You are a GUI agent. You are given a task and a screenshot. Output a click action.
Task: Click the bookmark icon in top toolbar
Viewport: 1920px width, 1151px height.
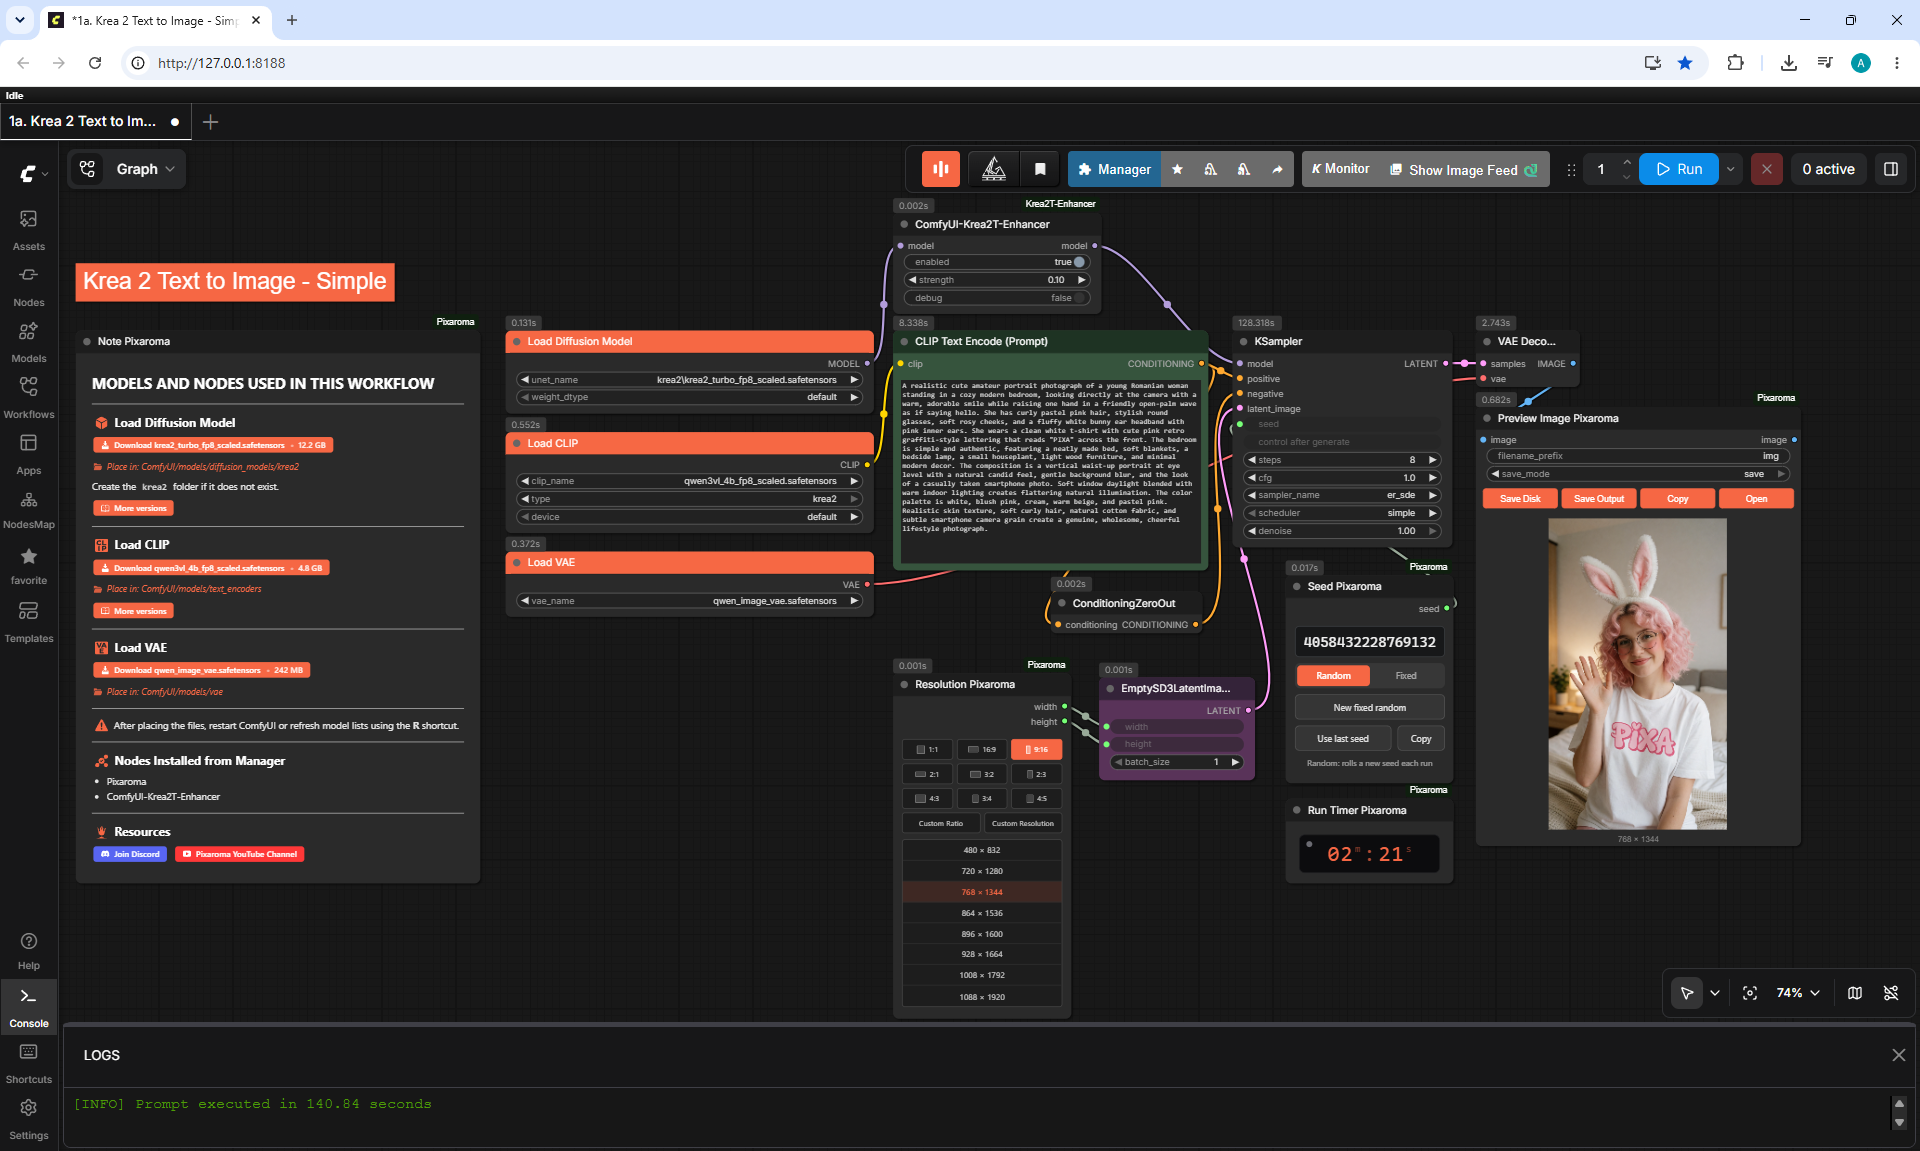pyautogui.click(x=1040, y=169)
